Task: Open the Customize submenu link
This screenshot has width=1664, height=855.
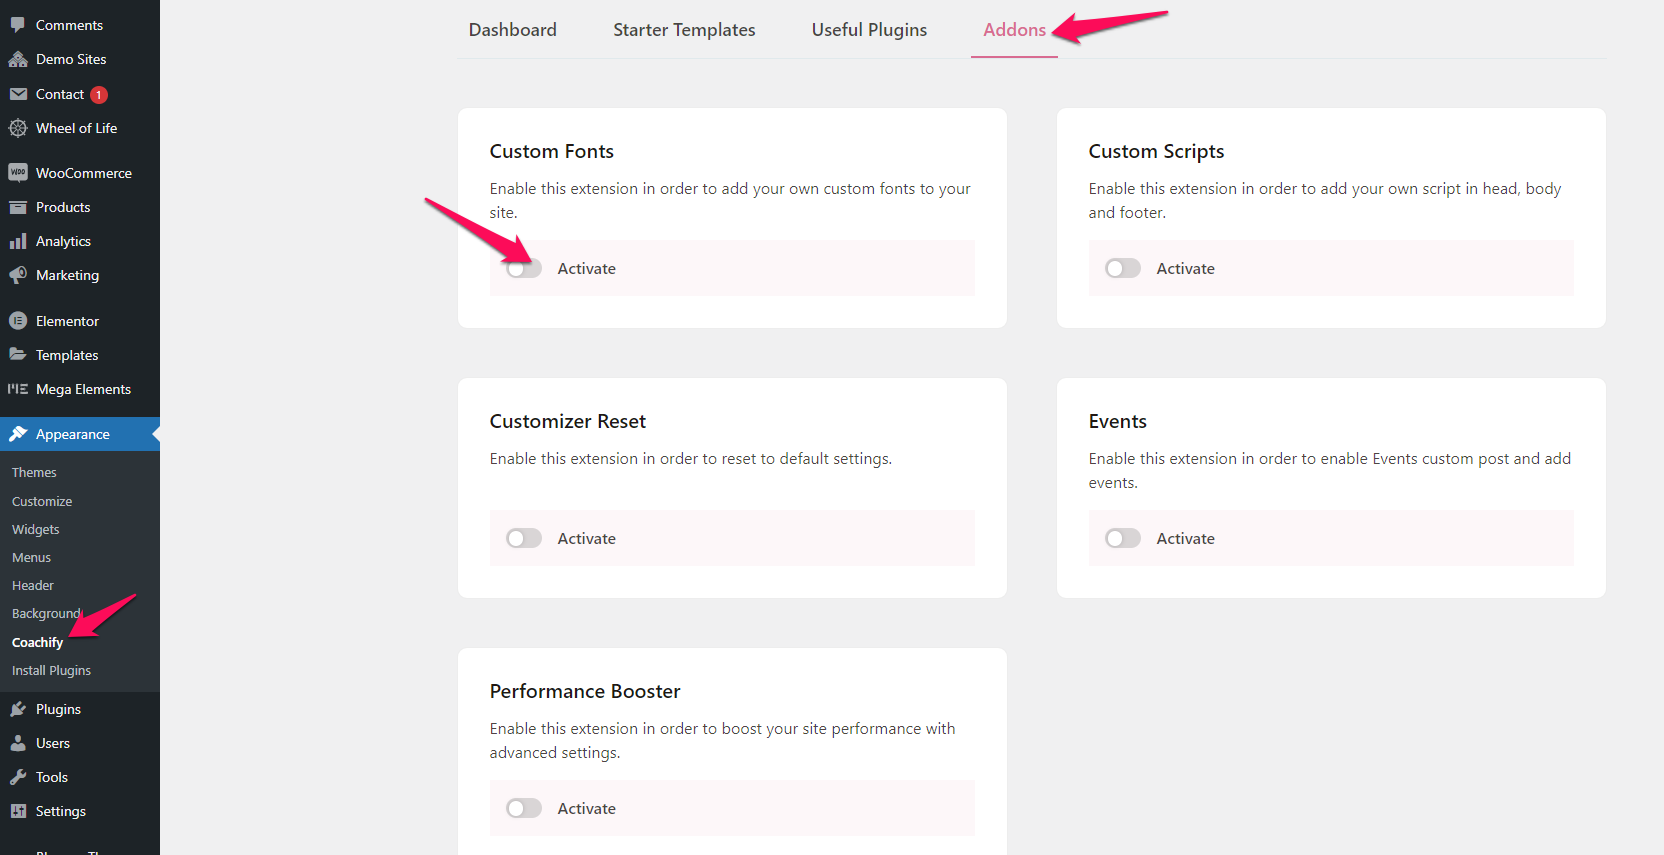Action: tap(42, 501)
